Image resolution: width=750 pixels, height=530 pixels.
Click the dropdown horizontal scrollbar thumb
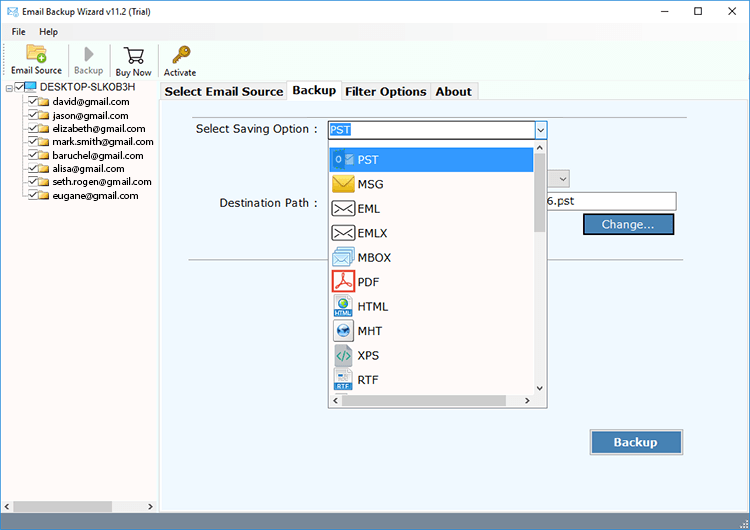coord(424,400)
